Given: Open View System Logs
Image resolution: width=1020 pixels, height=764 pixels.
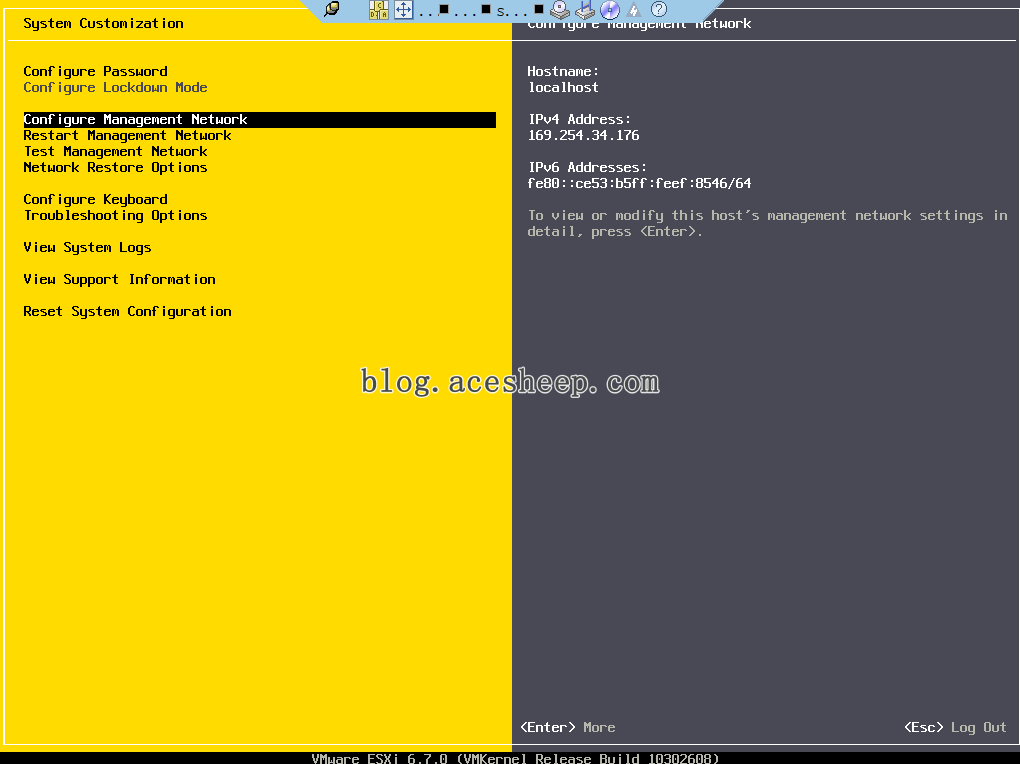Looking at the screenshot, I should click(87, 247).
